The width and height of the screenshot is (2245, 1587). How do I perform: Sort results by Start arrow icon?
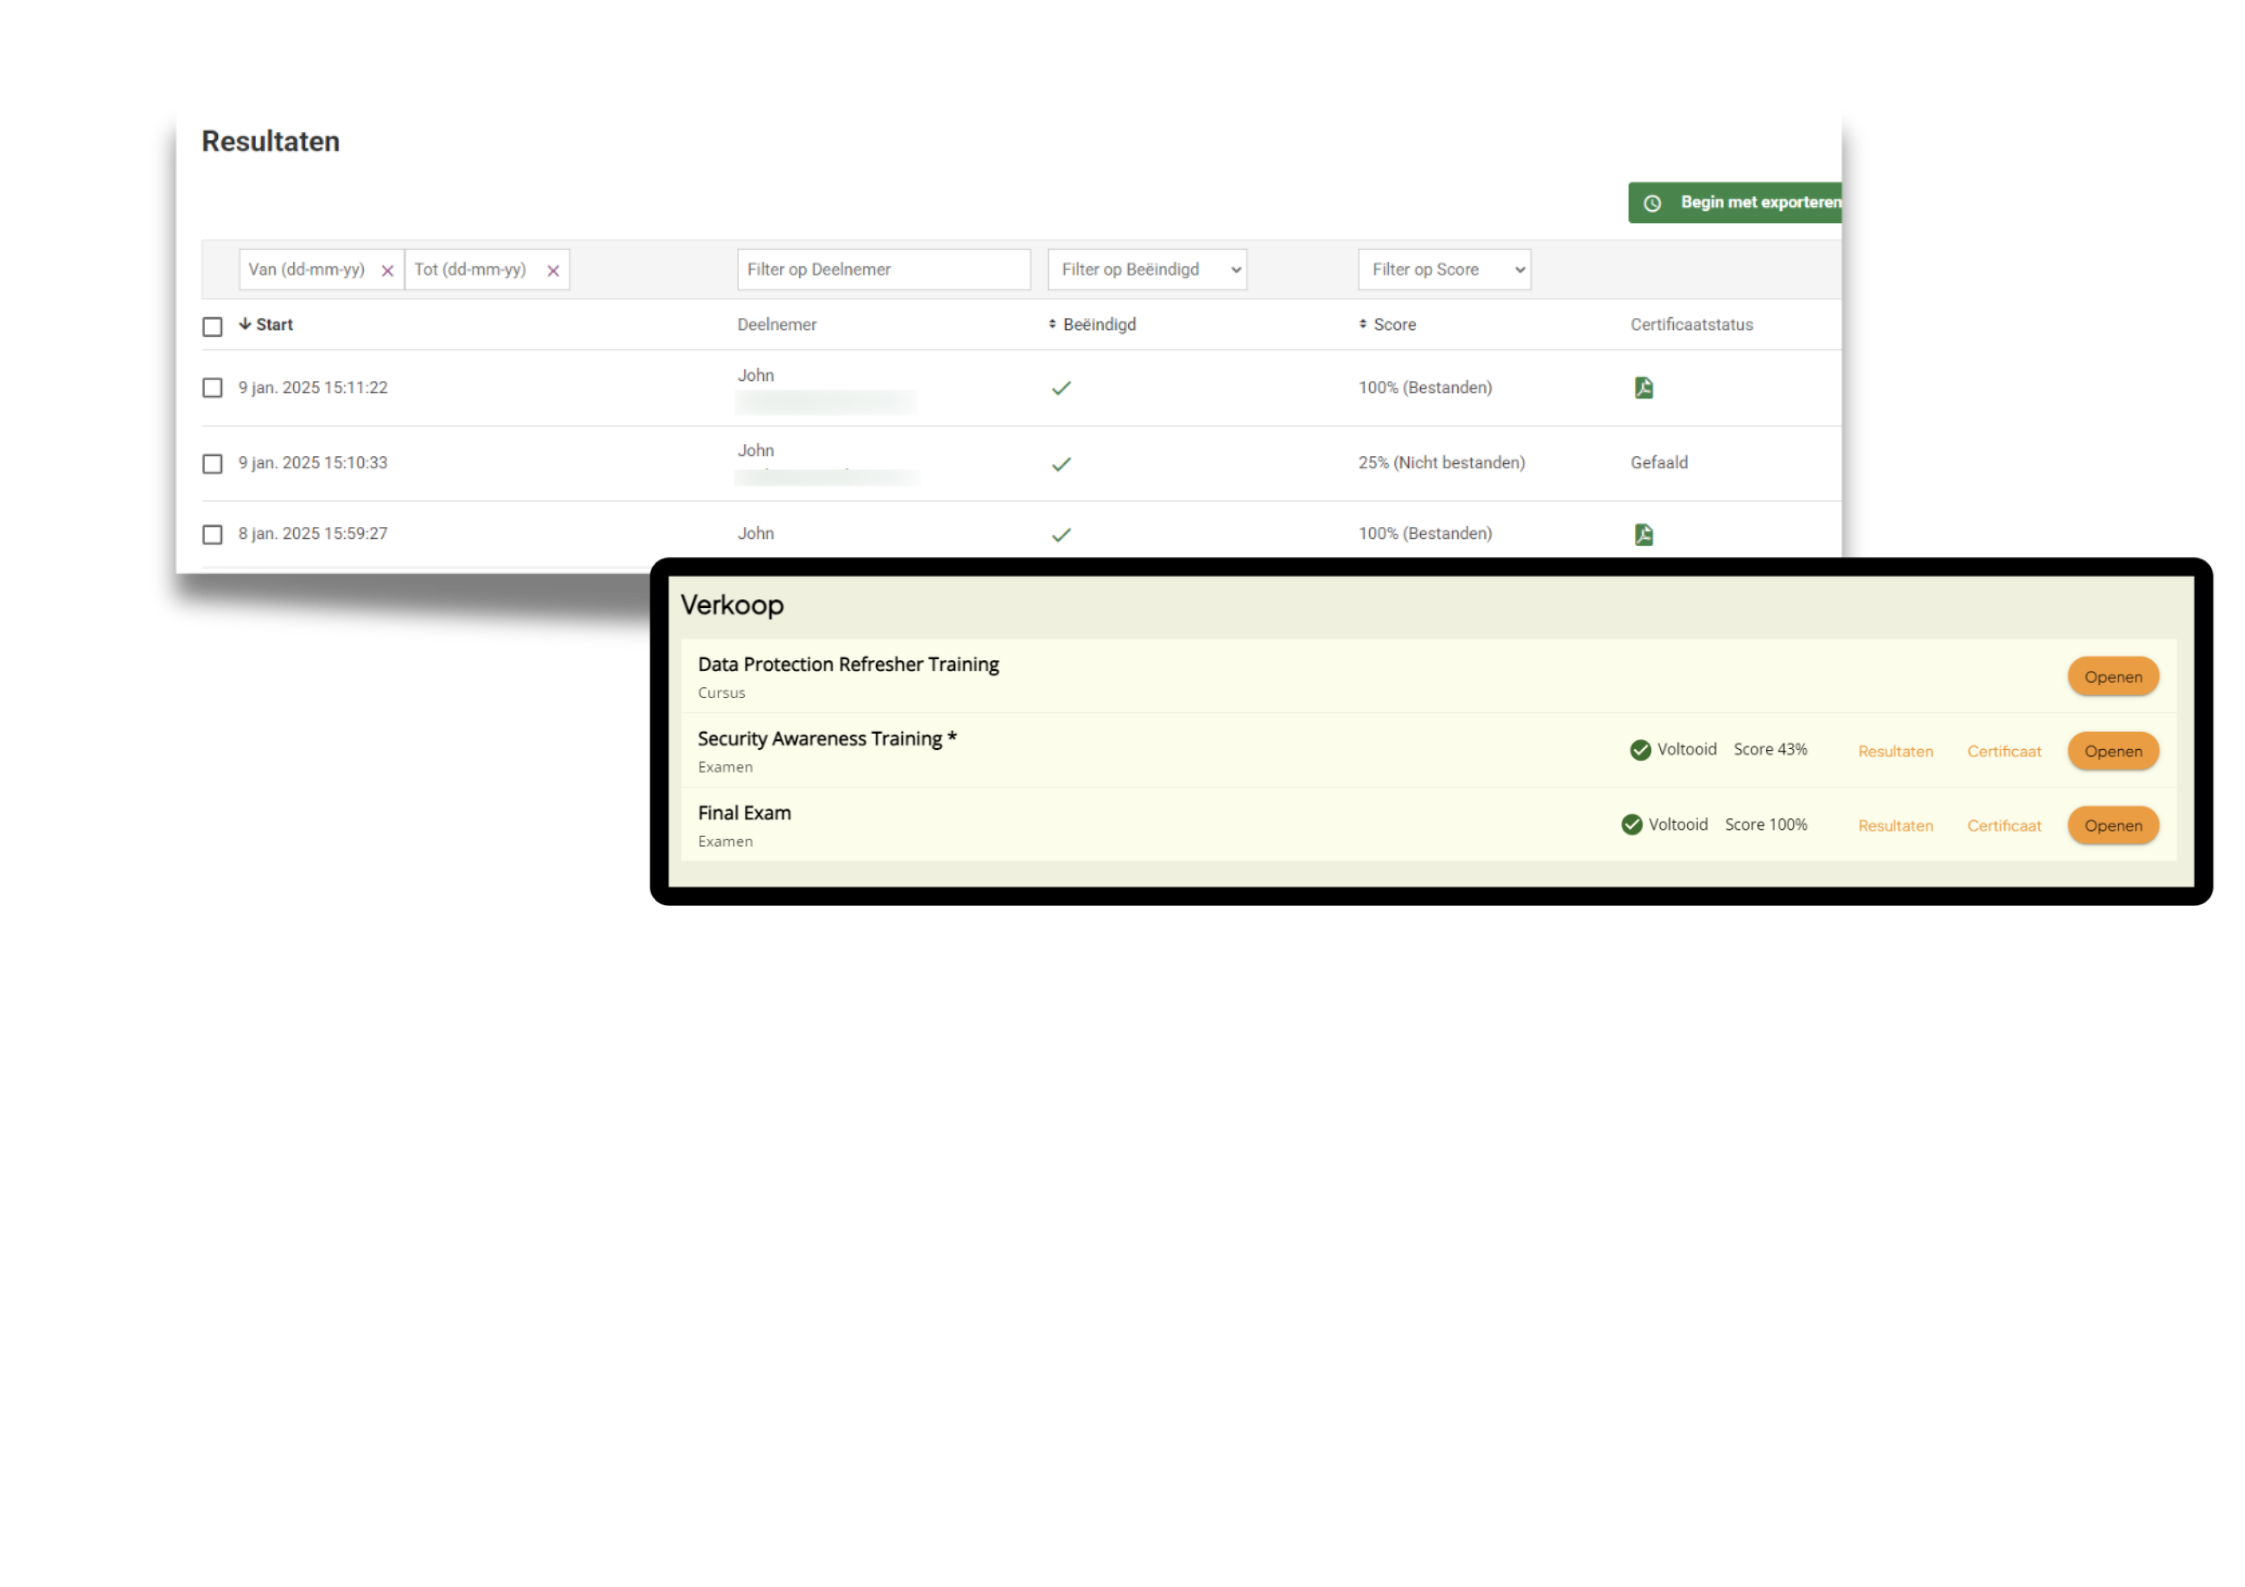click(x=245, y=324)
